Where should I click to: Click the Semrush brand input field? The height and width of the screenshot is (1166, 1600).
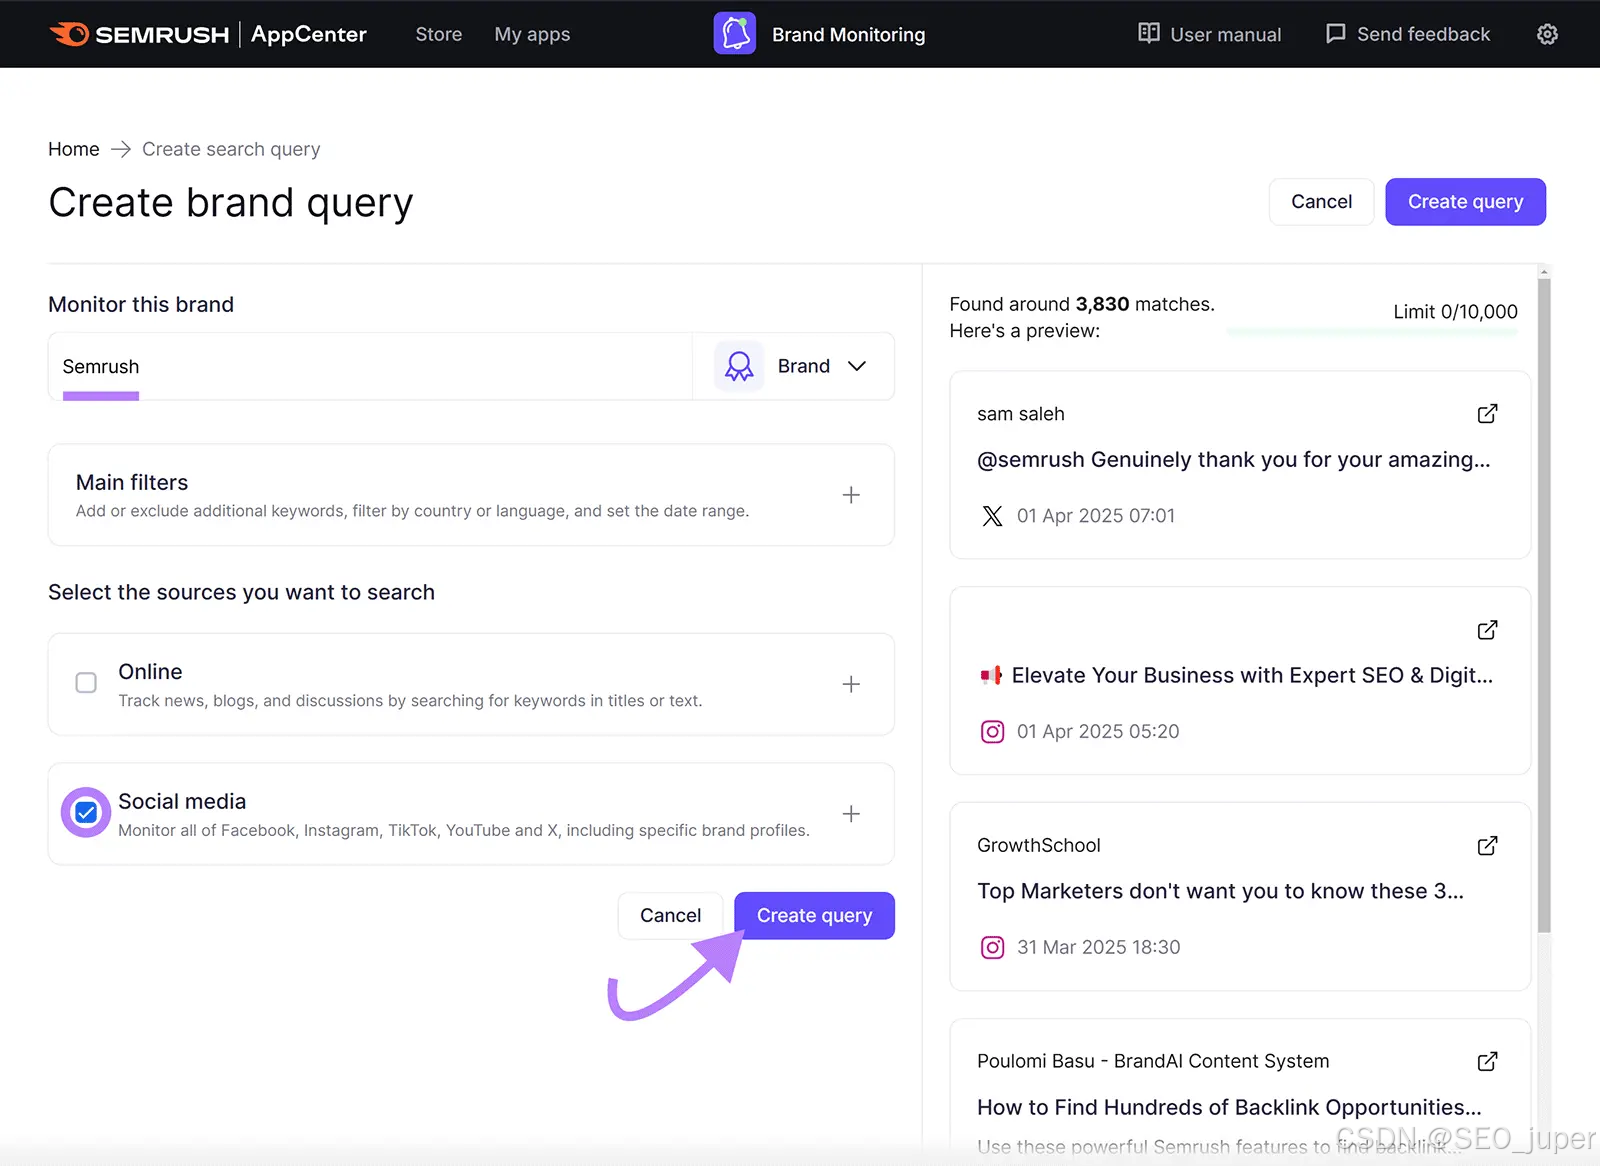(x=370, y=366)
